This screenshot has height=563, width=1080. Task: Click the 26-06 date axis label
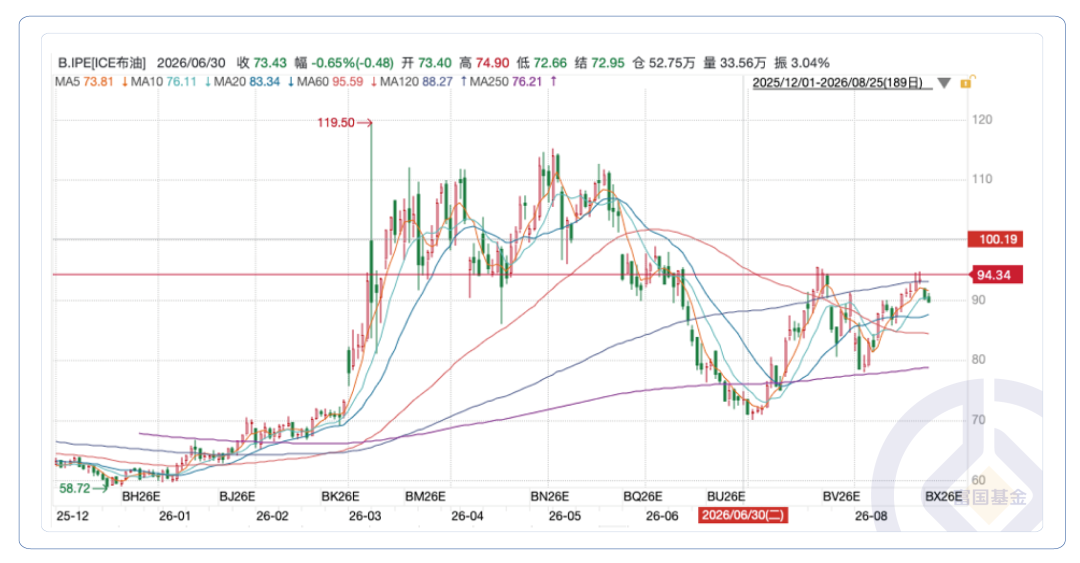tap(662, 515)
